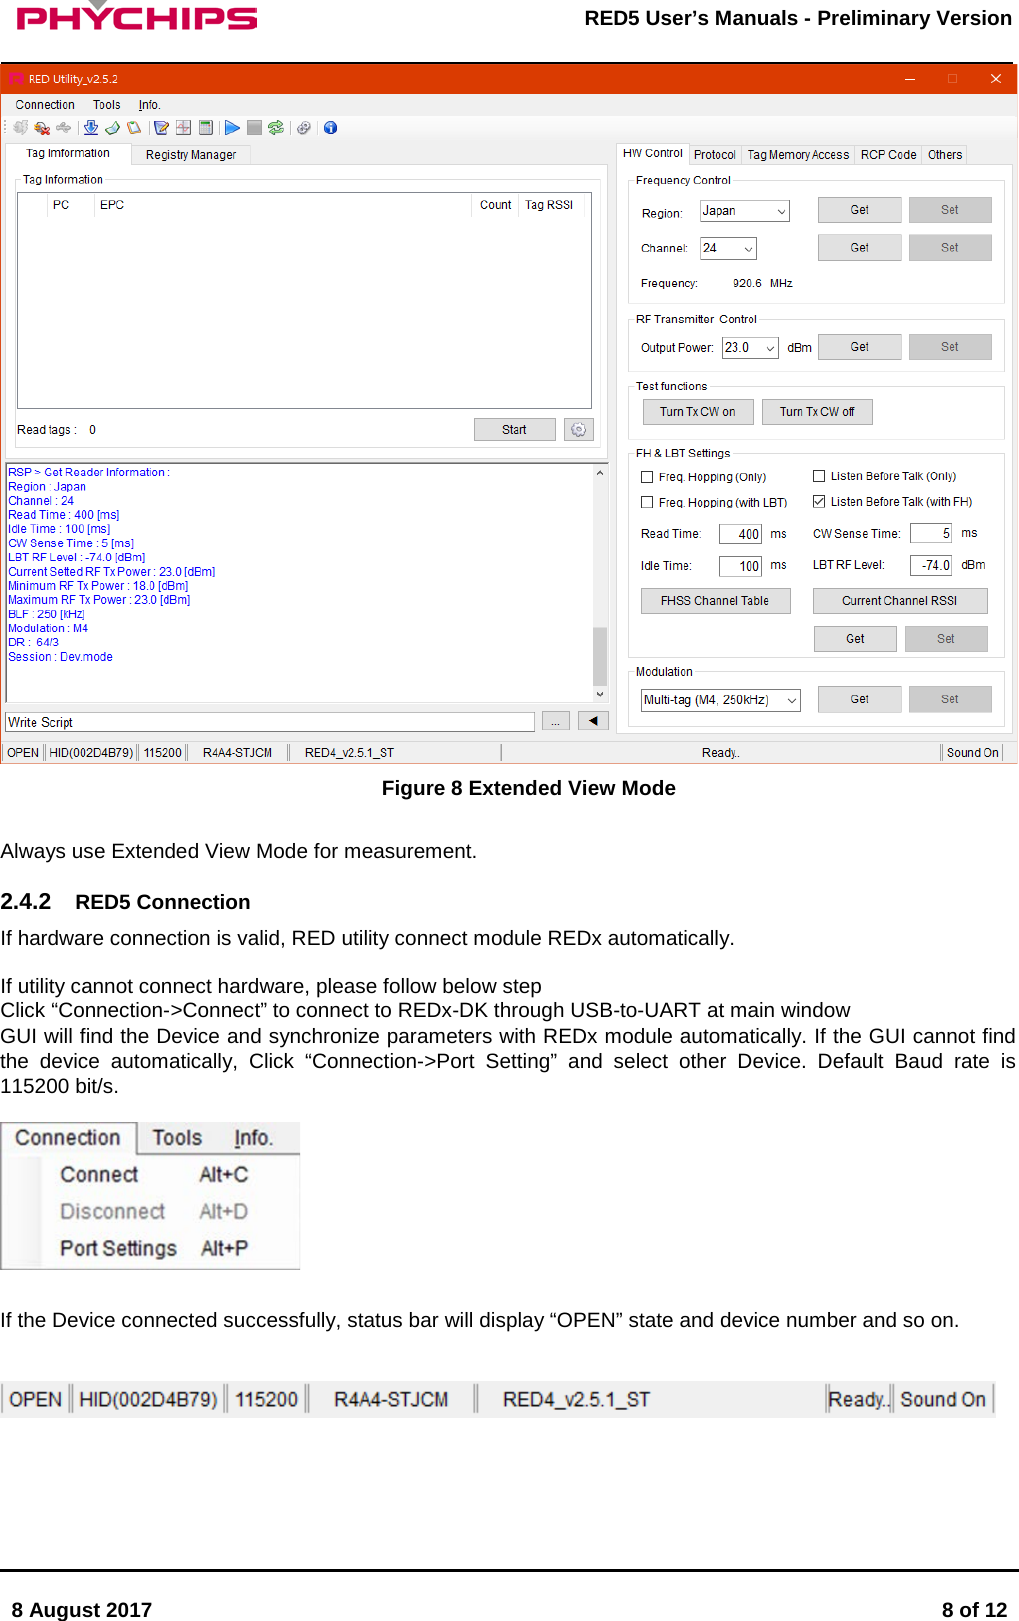Click the log scrollbar down arrow
This screenshot has height=1621, width=1019.
point(600,694)
